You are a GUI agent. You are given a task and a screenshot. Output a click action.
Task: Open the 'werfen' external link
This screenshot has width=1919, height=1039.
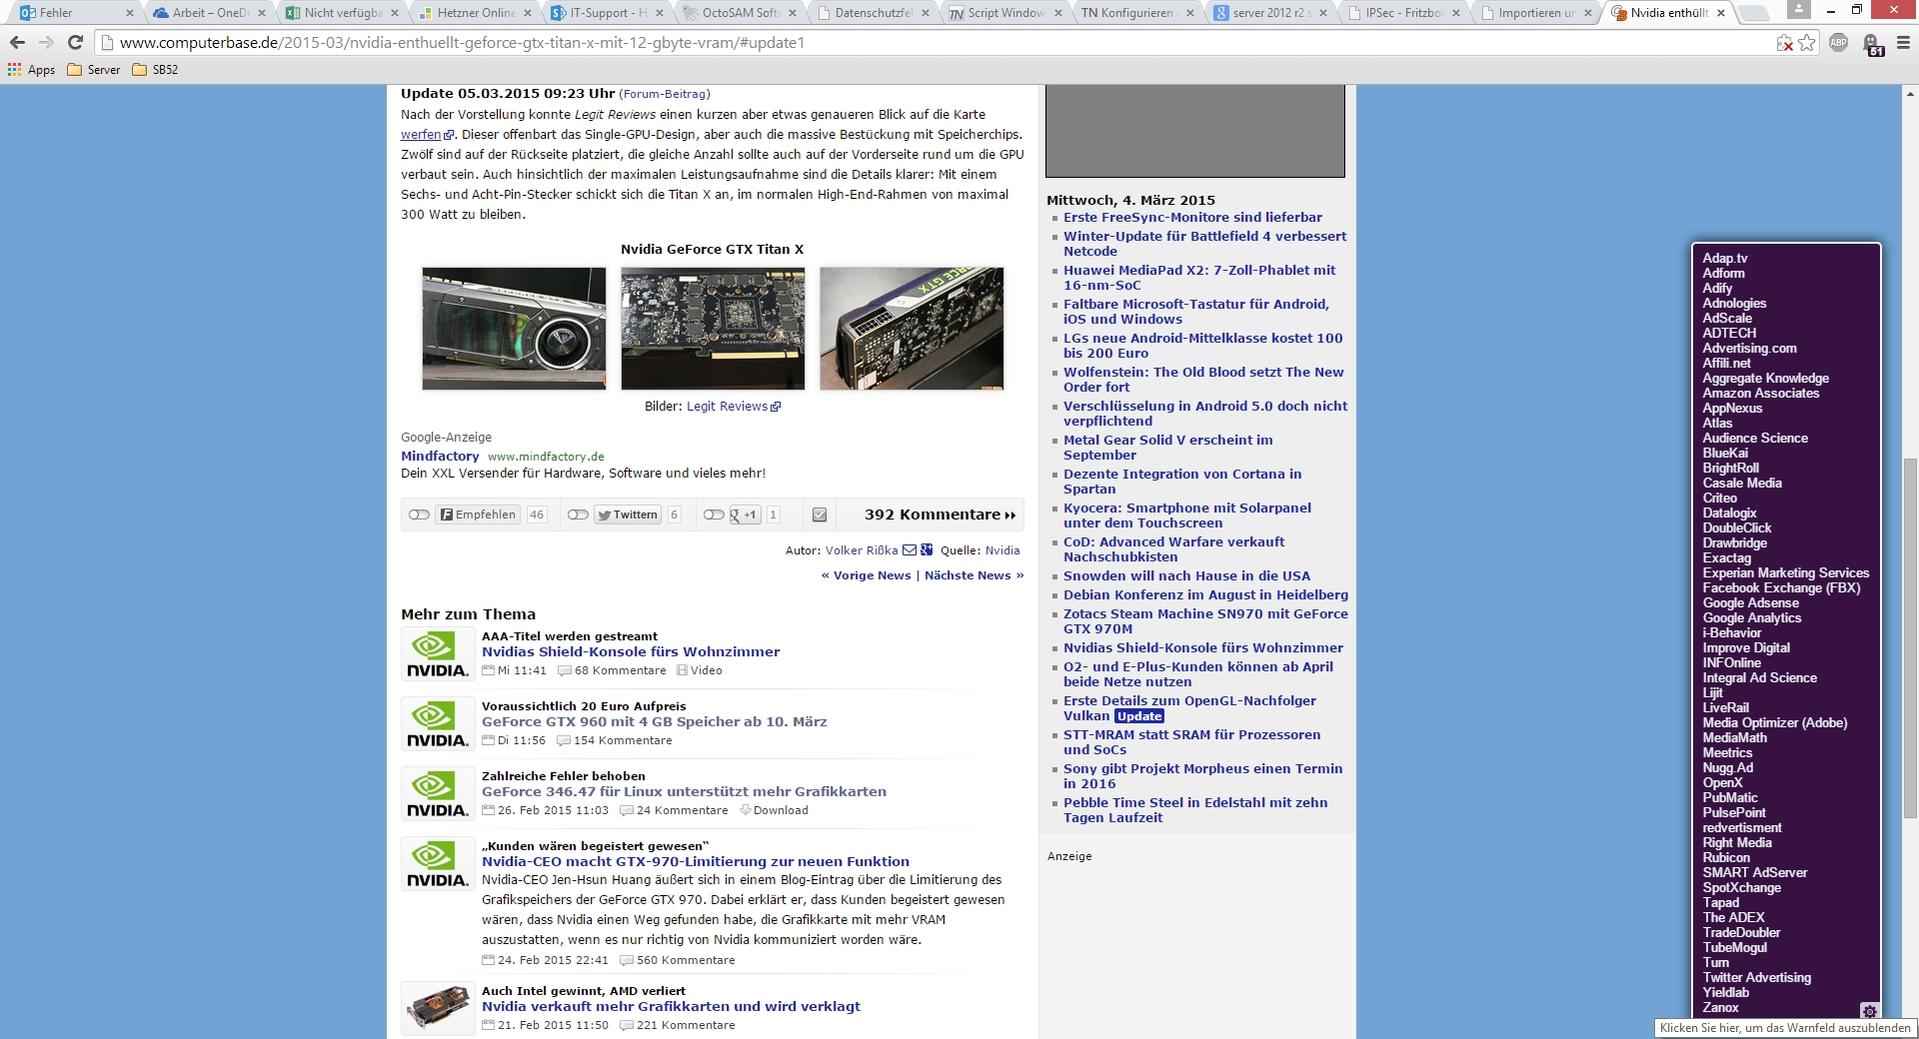click(x=427, y=134)
